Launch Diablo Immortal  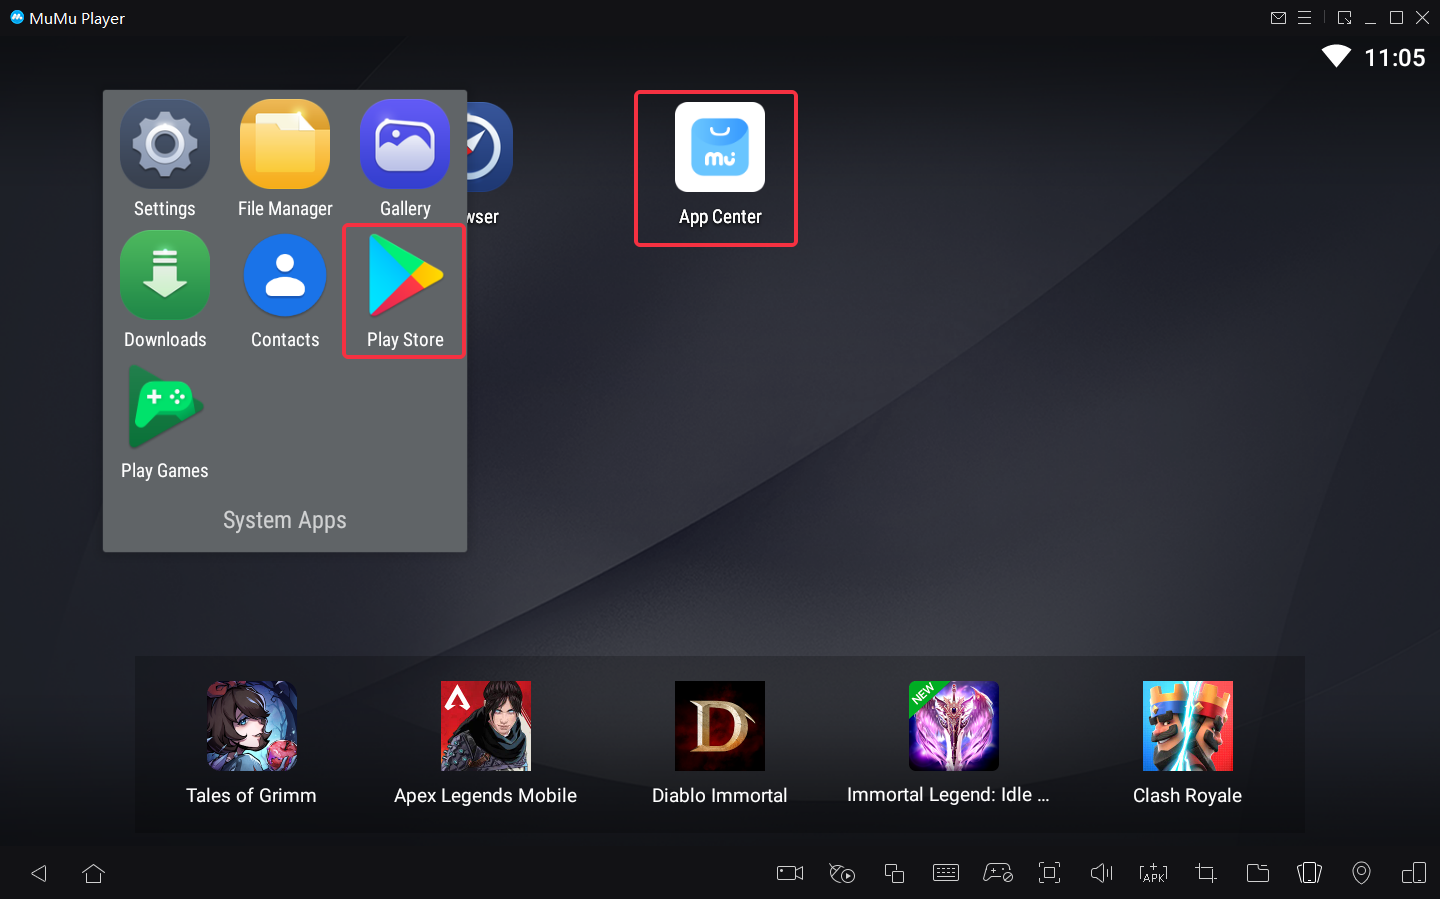click(x=720, y=726)
